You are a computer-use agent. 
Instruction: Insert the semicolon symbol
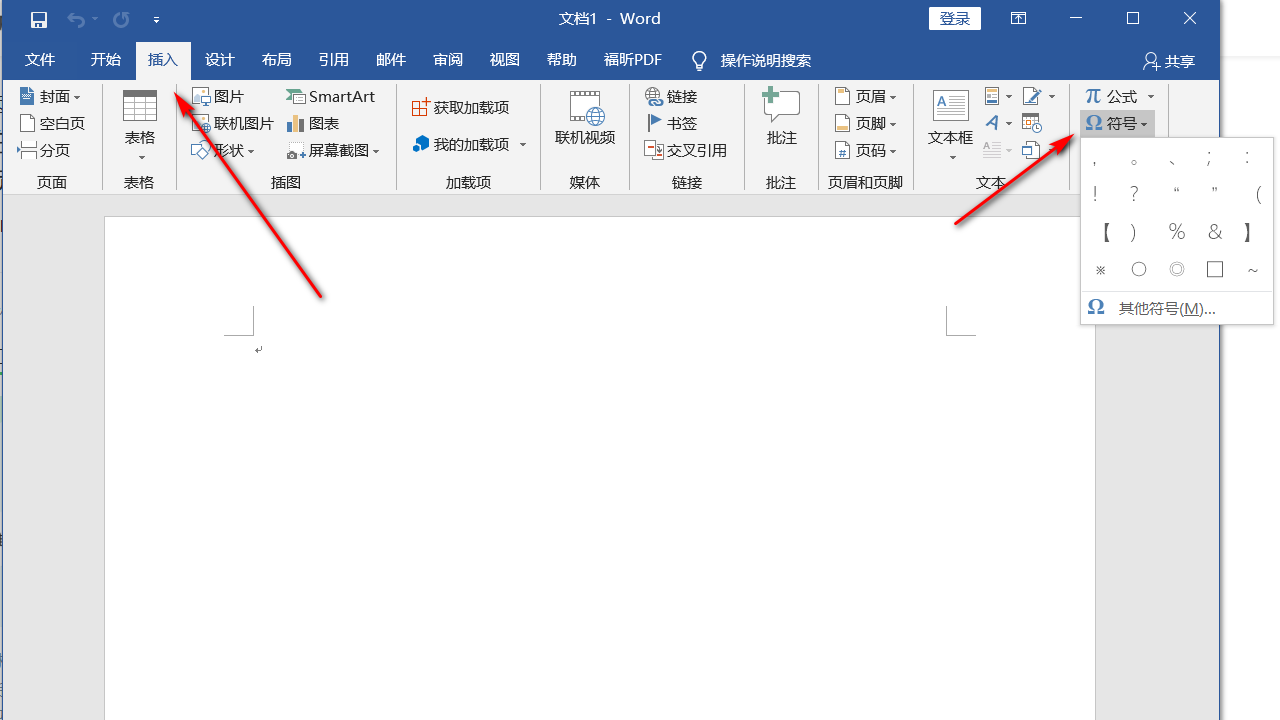tap(1209, 158)
